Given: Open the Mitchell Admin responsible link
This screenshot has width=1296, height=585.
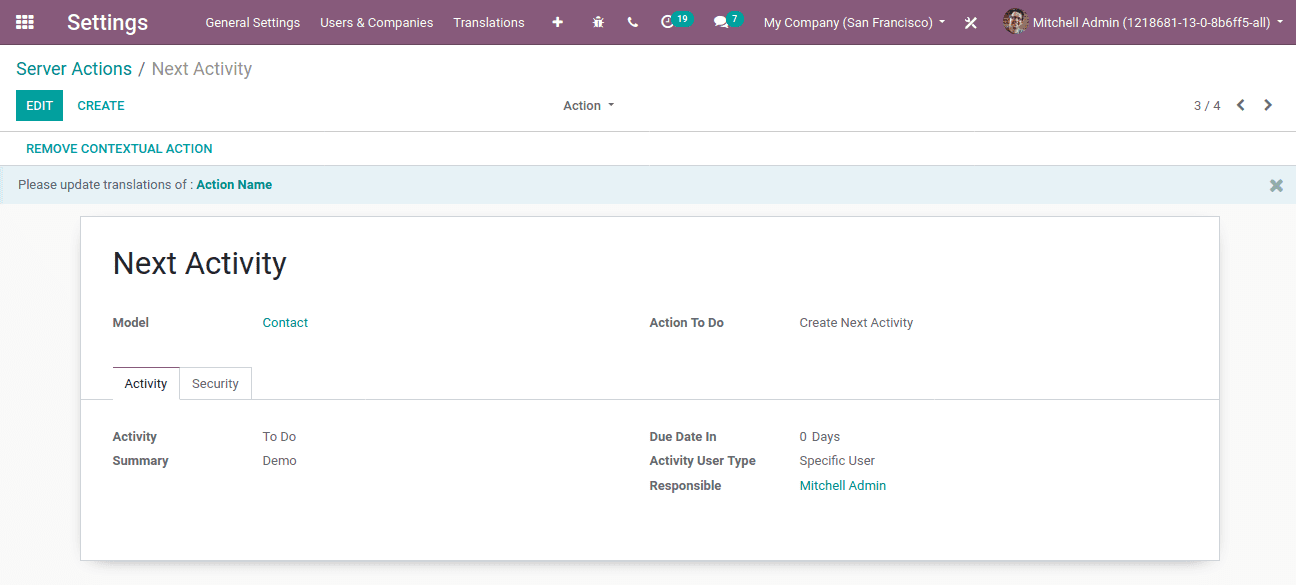Looking at the screenshot, I should tap(843, 486).
